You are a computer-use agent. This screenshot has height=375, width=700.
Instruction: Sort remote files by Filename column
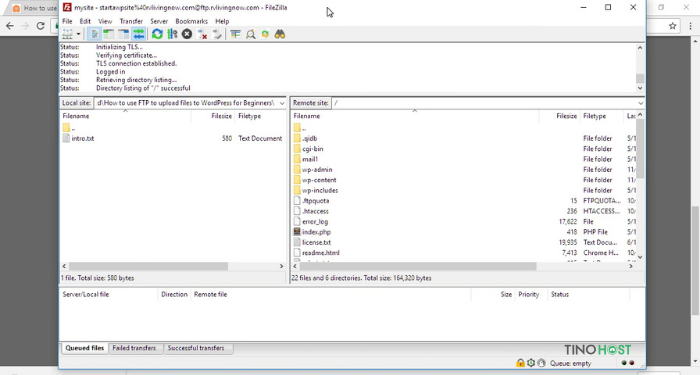pos(415,116)
